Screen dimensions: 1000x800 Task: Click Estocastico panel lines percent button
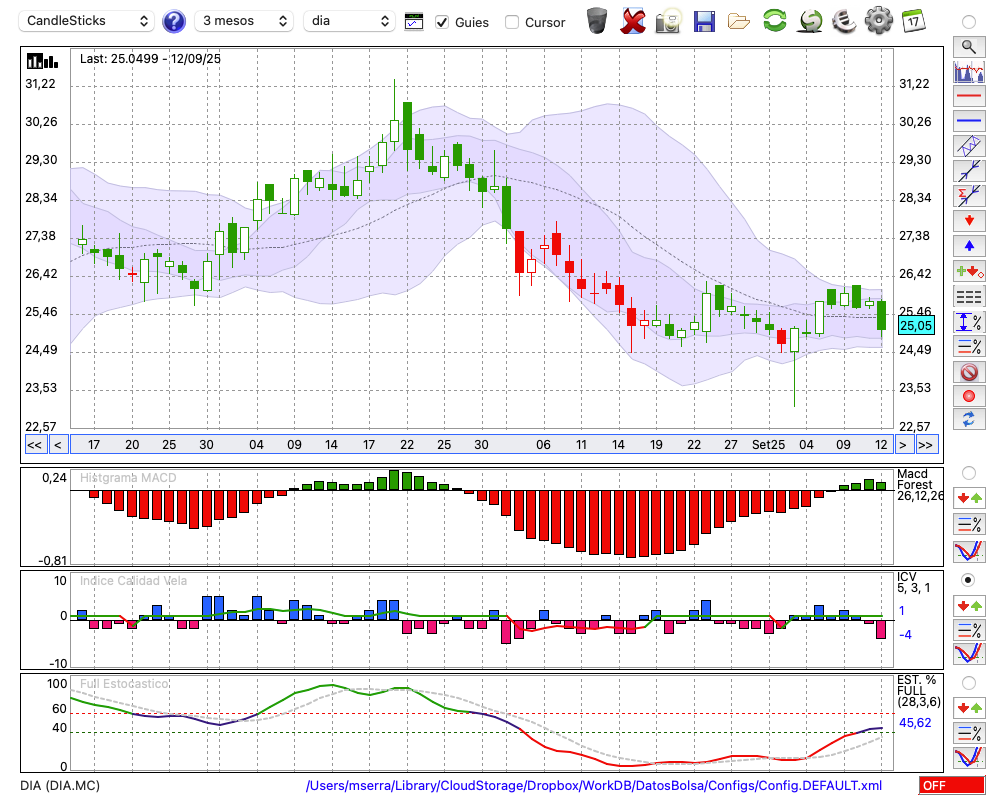pos(969,733)
